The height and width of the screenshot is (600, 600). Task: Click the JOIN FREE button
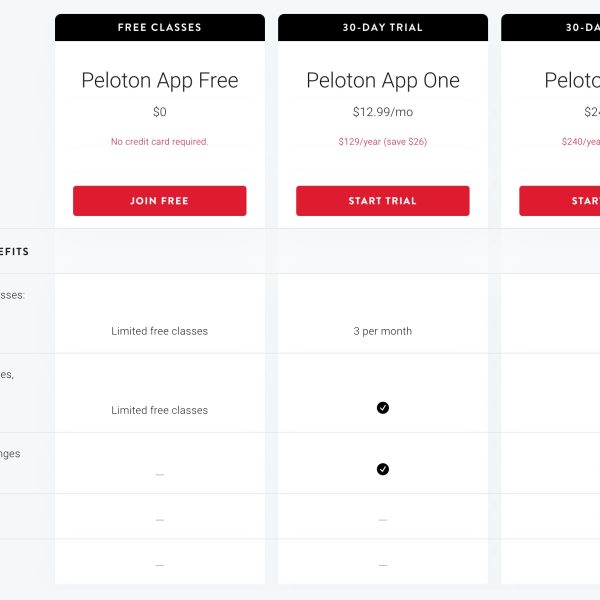pos(160,201)
